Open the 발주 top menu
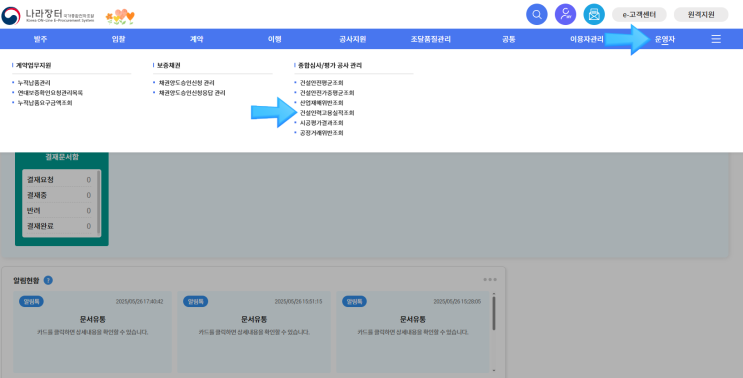Image resolution: width=743 pixels, height=378 pixels. coord(40,39)
